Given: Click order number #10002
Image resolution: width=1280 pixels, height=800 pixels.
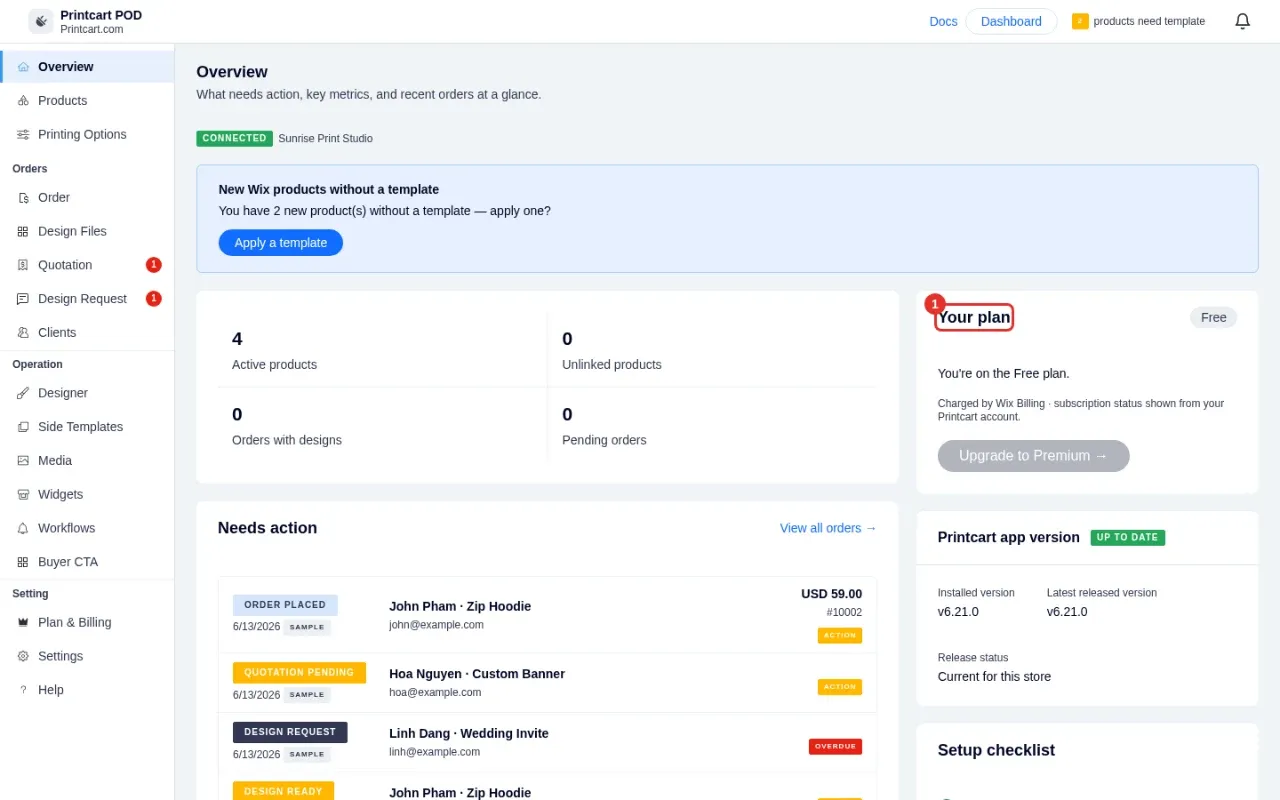Looking at the screenshot, I should [x=844, y=613].
